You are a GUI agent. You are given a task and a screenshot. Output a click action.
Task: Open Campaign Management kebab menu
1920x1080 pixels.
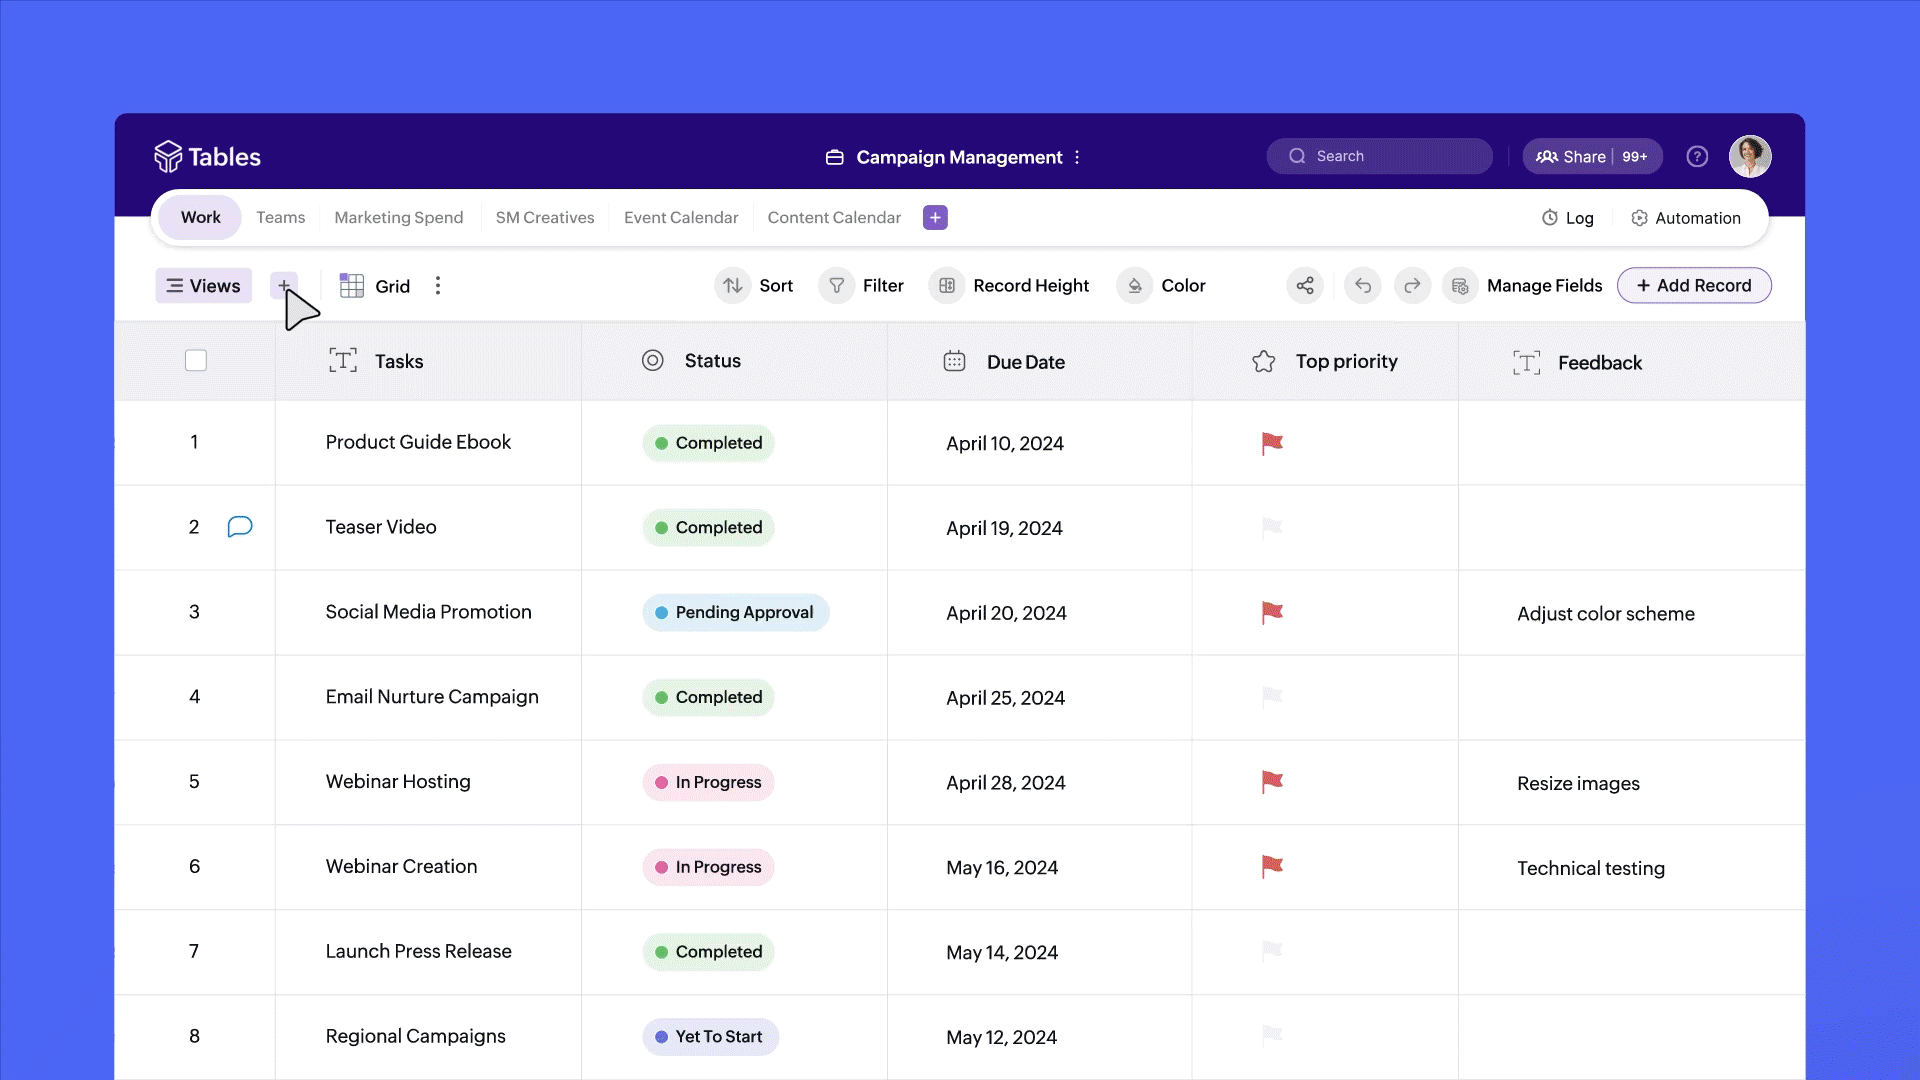coord(1077,158)
